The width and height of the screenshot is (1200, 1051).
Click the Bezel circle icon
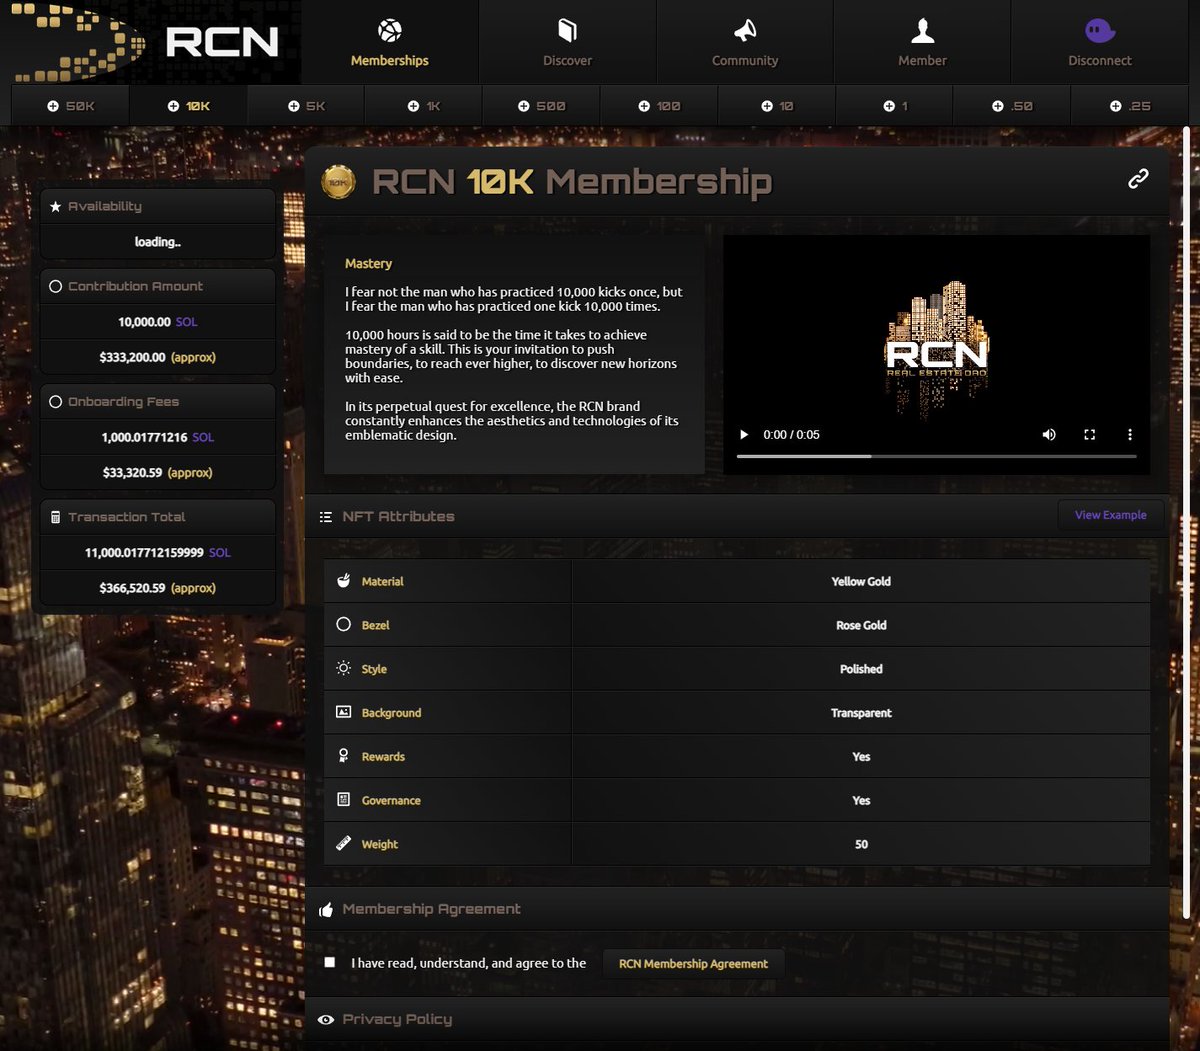tap(343, 624)
